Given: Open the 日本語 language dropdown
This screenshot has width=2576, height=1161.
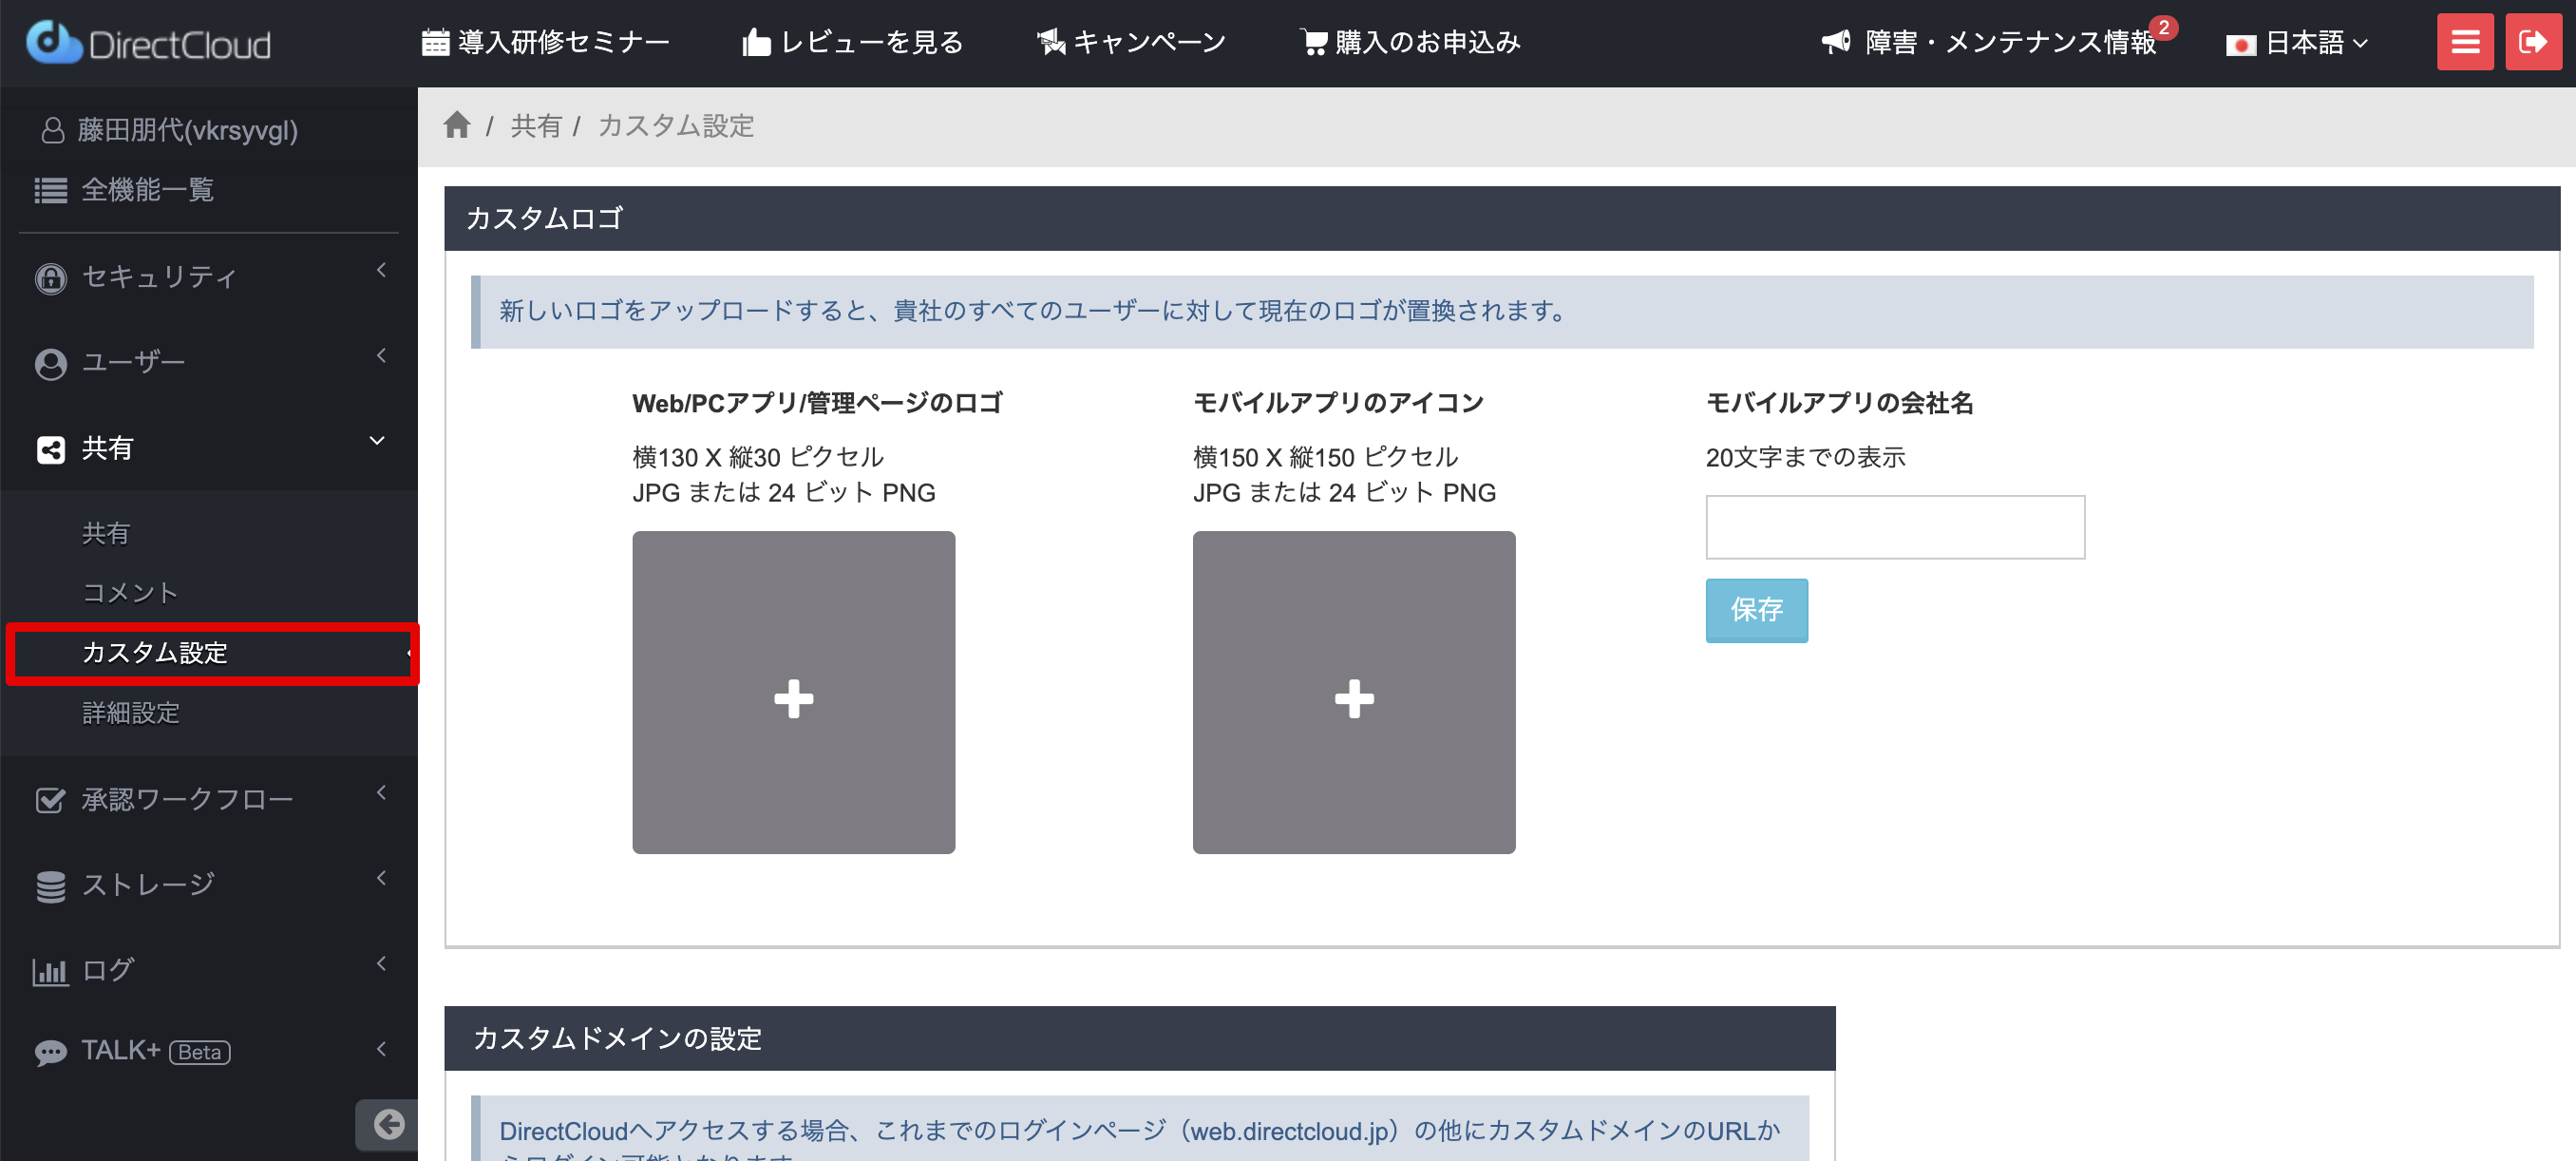Looking at the screenshot, I should (x=2297, y=43).
